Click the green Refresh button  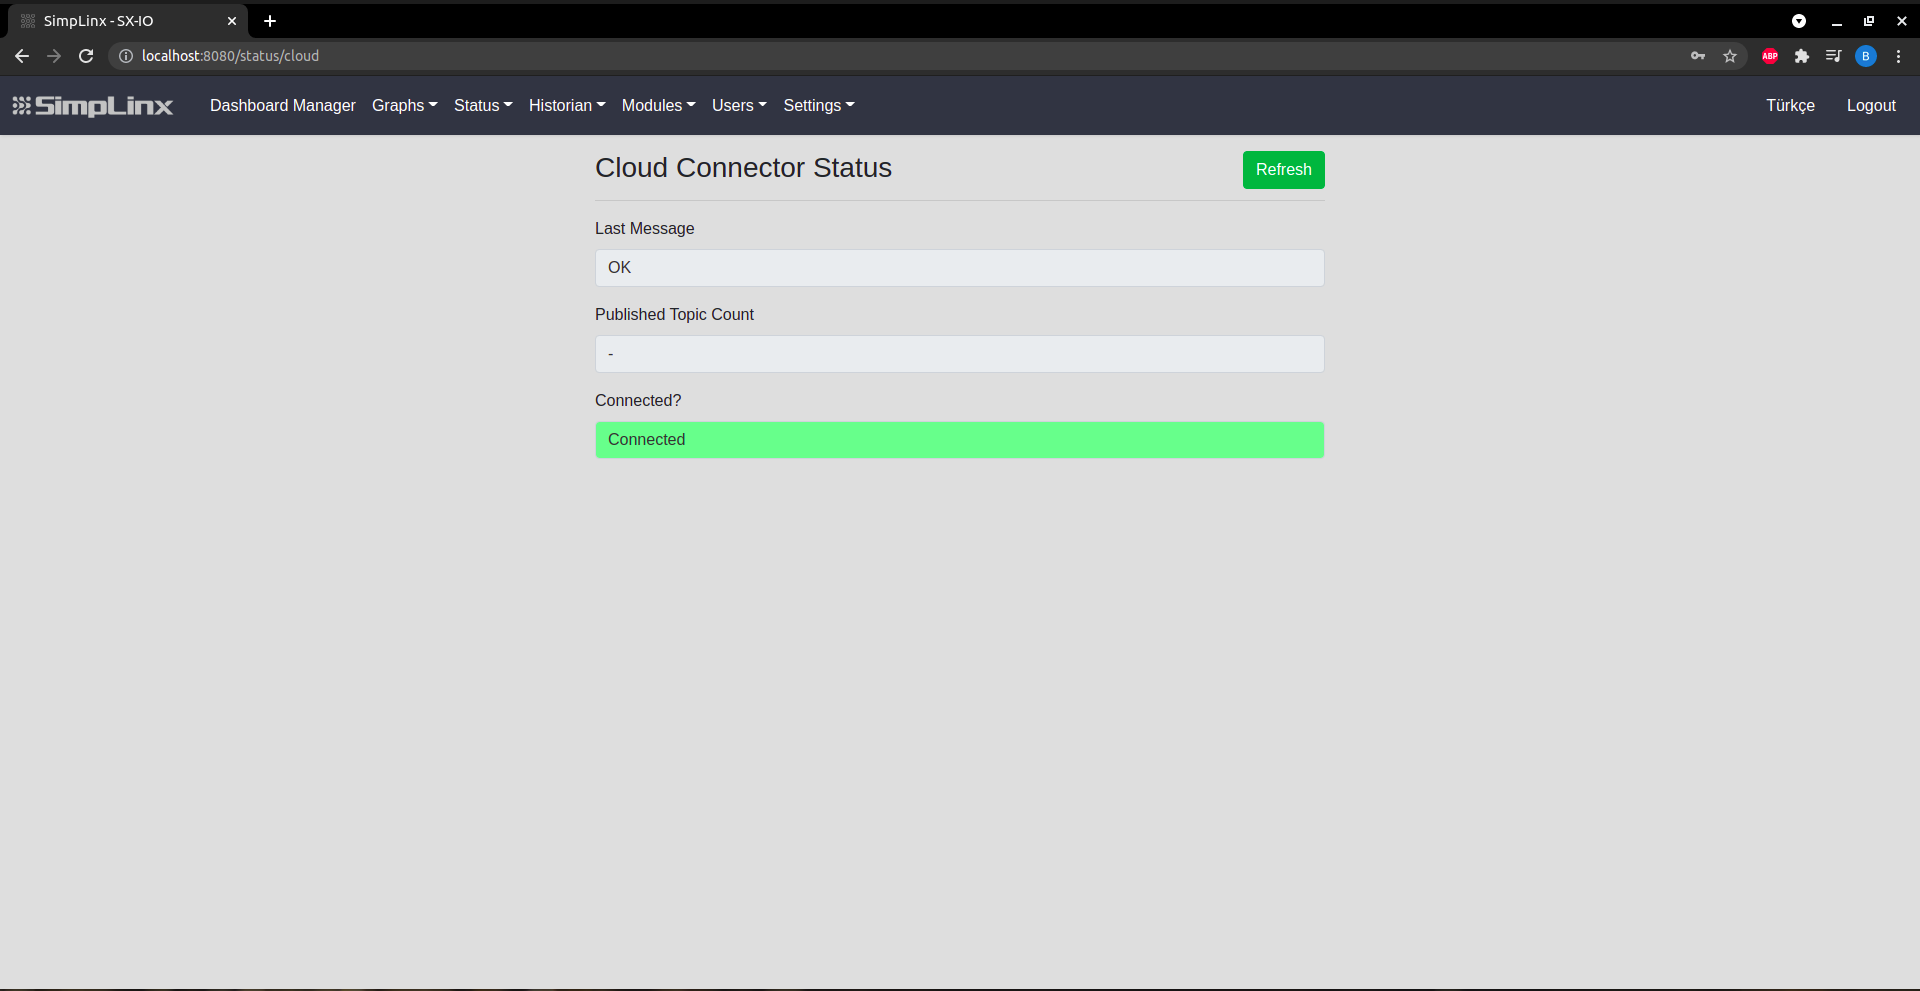1284,170
